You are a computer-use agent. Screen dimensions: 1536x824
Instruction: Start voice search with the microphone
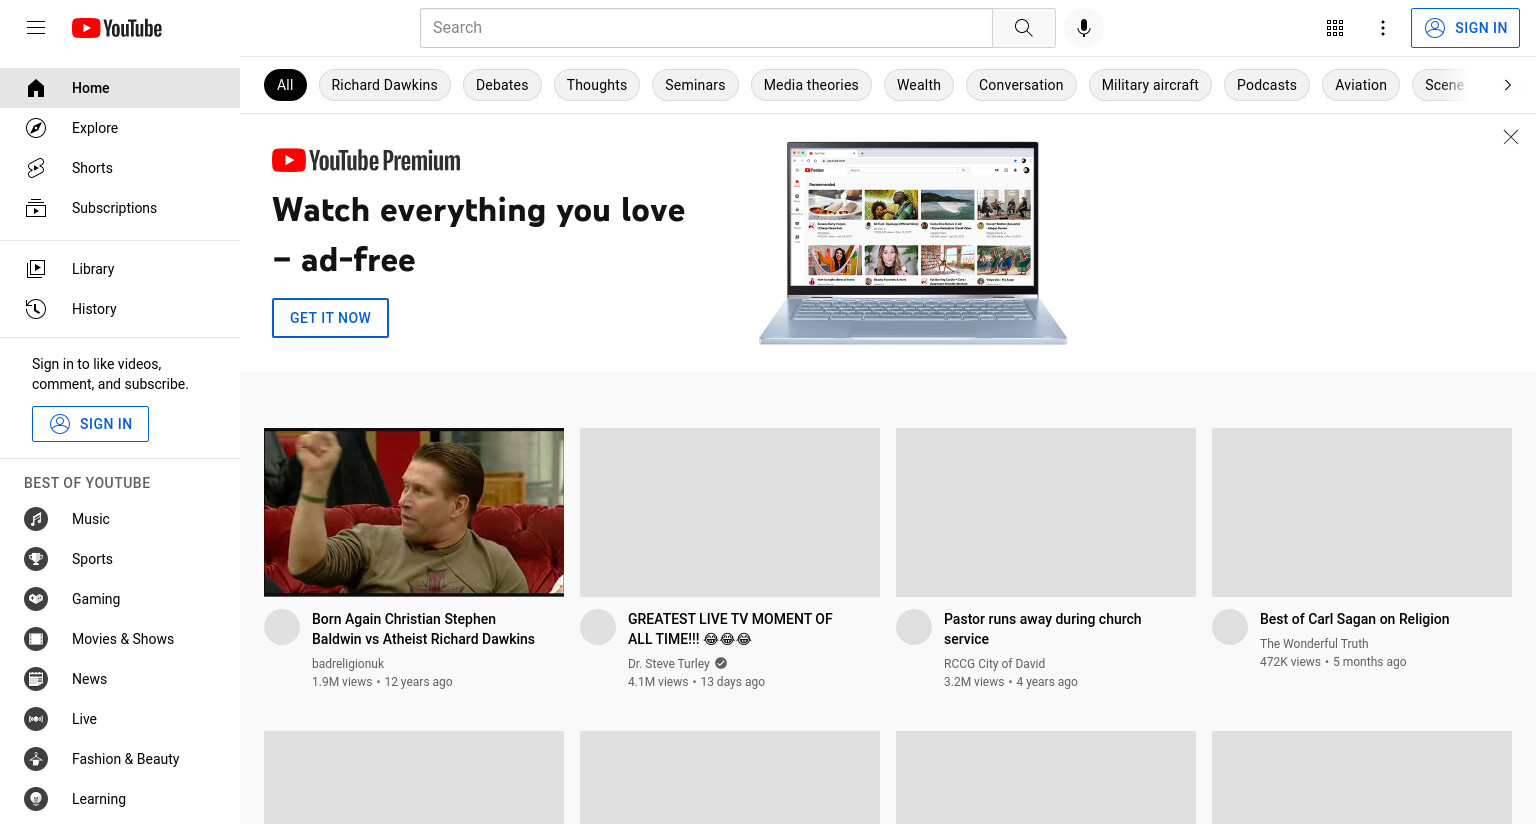click(1084, 28)
